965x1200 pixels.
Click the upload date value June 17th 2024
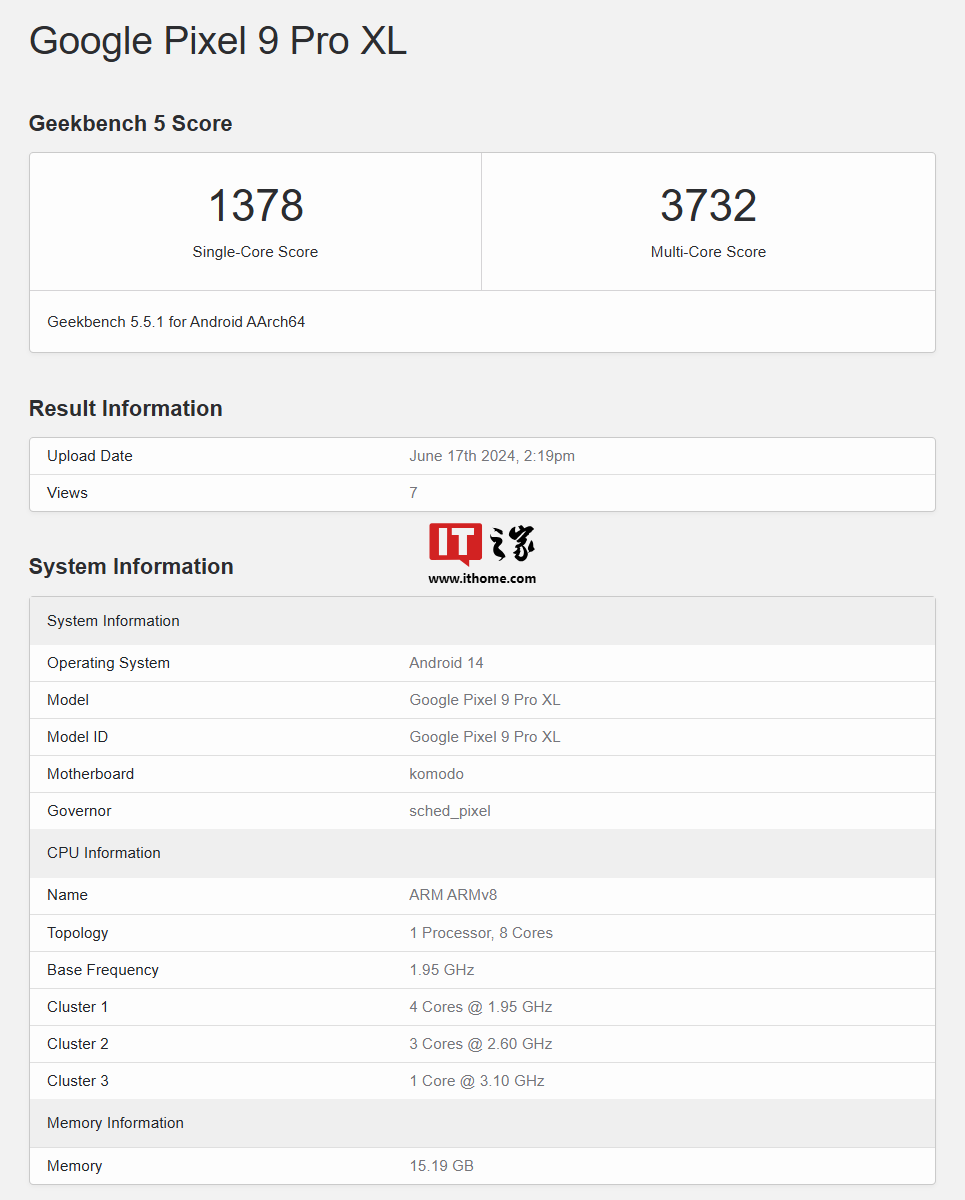tap(491, 456)
